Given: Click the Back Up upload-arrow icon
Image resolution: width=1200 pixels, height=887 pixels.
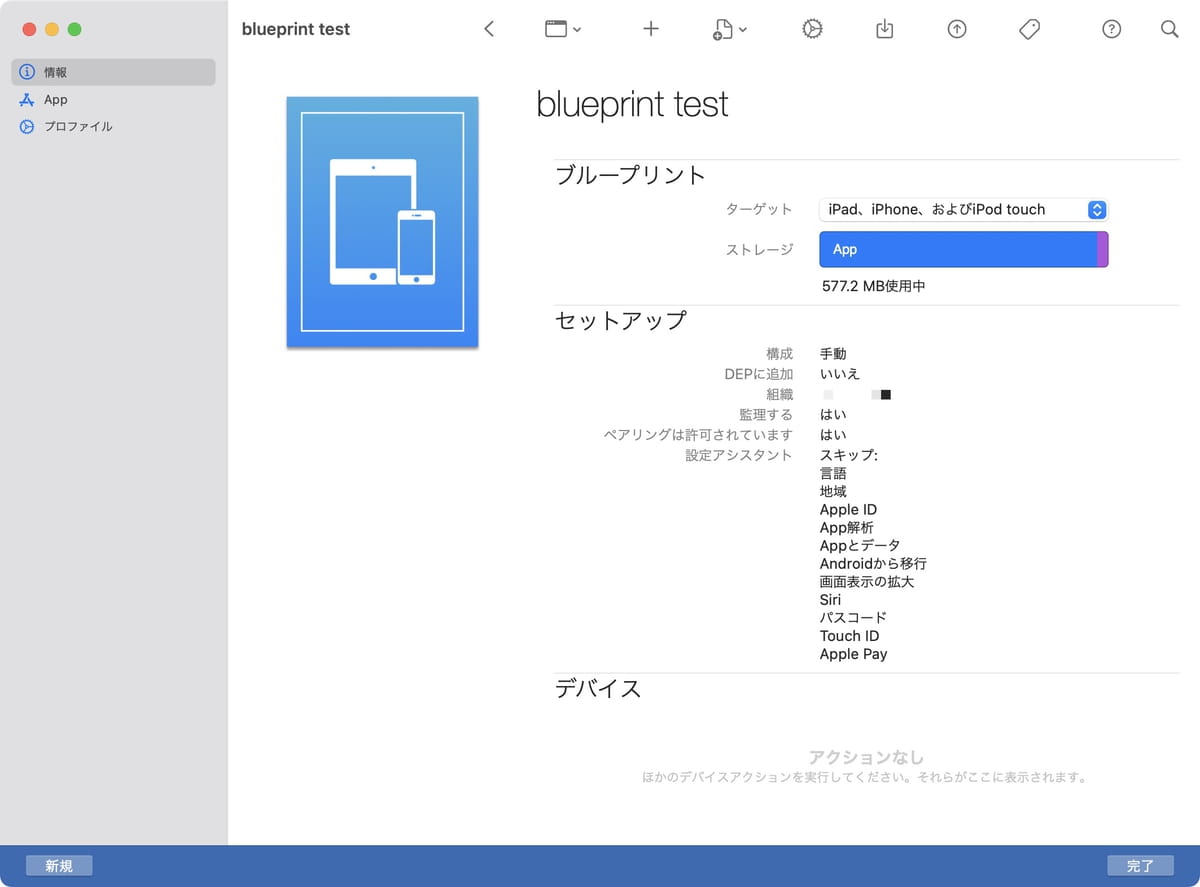Looking at the screenshot, I should [x=957, y=29].
